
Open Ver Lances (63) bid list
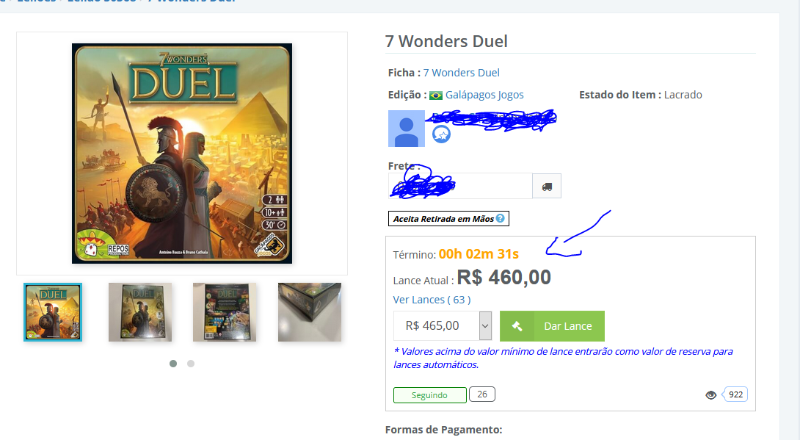point(432,300)
